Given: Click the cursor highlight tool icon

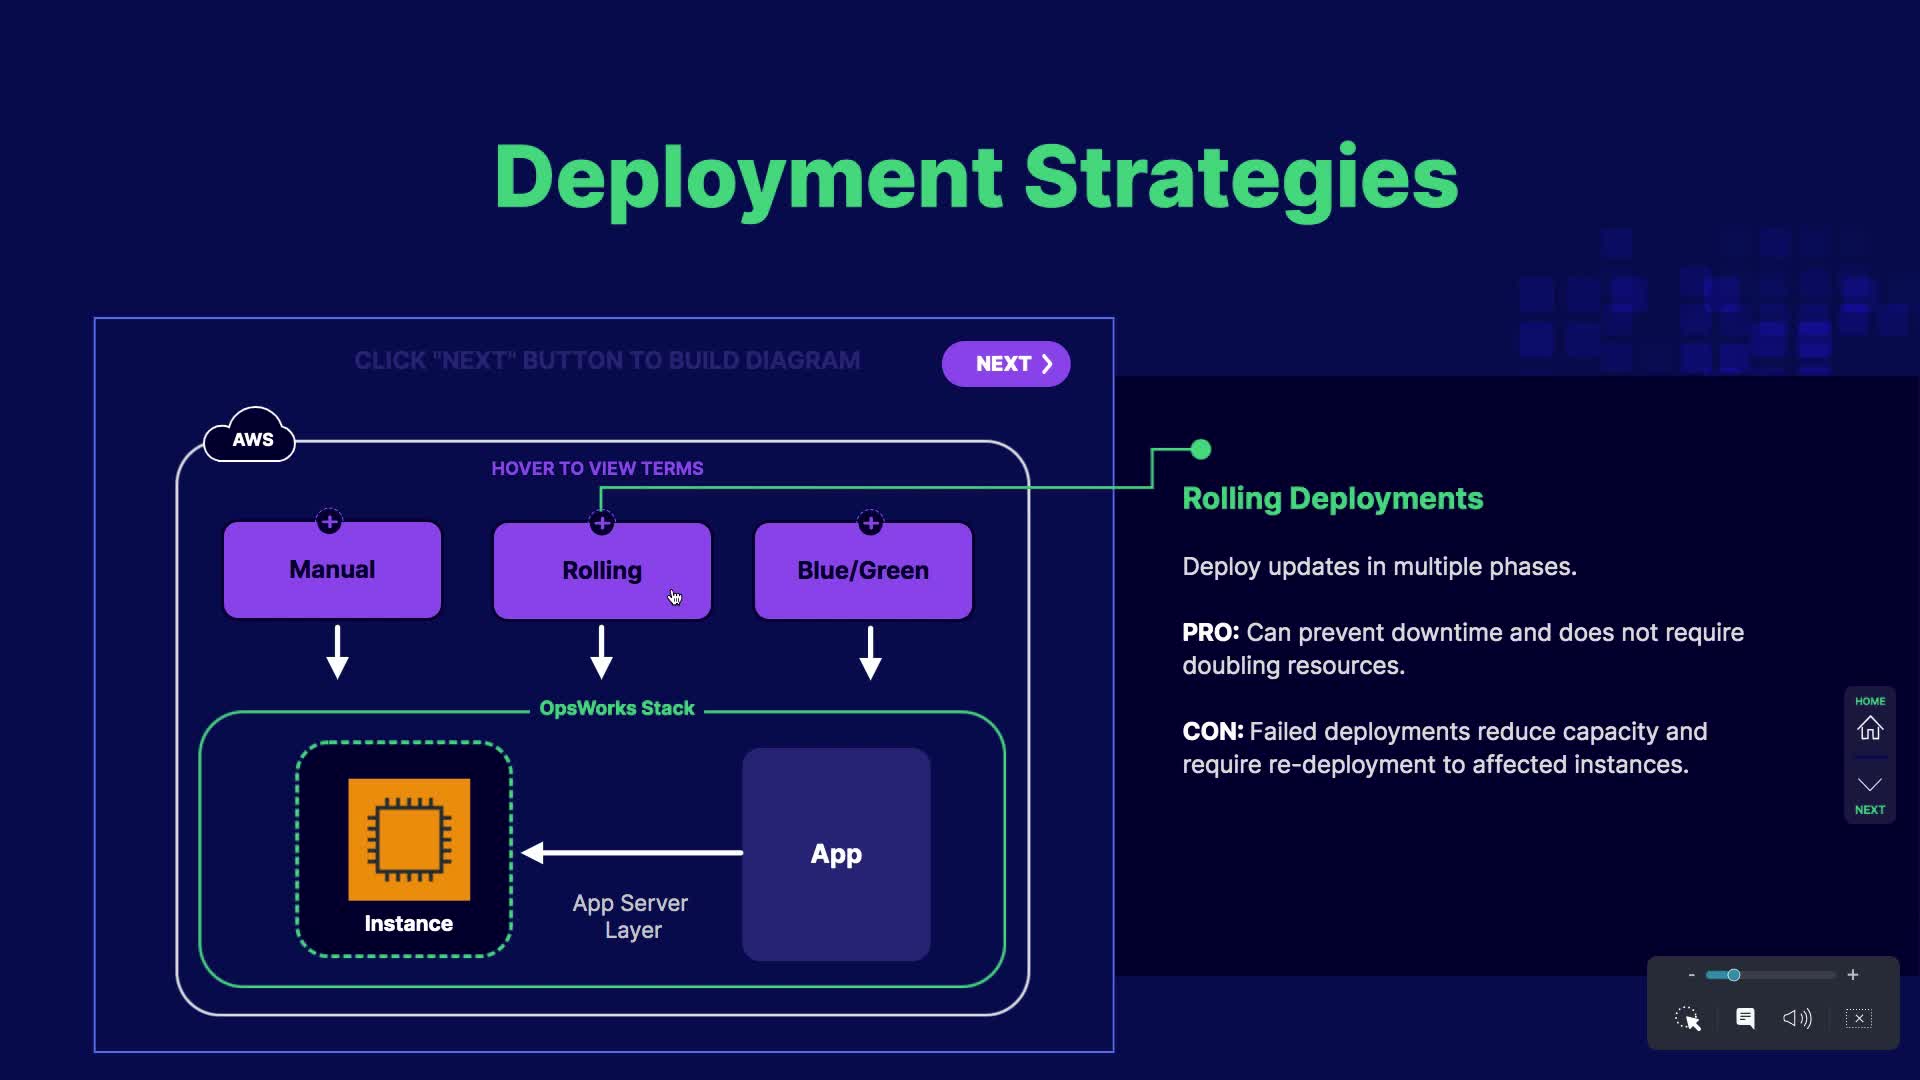Looking at the screenshot, I should tap(1688, 1018).
